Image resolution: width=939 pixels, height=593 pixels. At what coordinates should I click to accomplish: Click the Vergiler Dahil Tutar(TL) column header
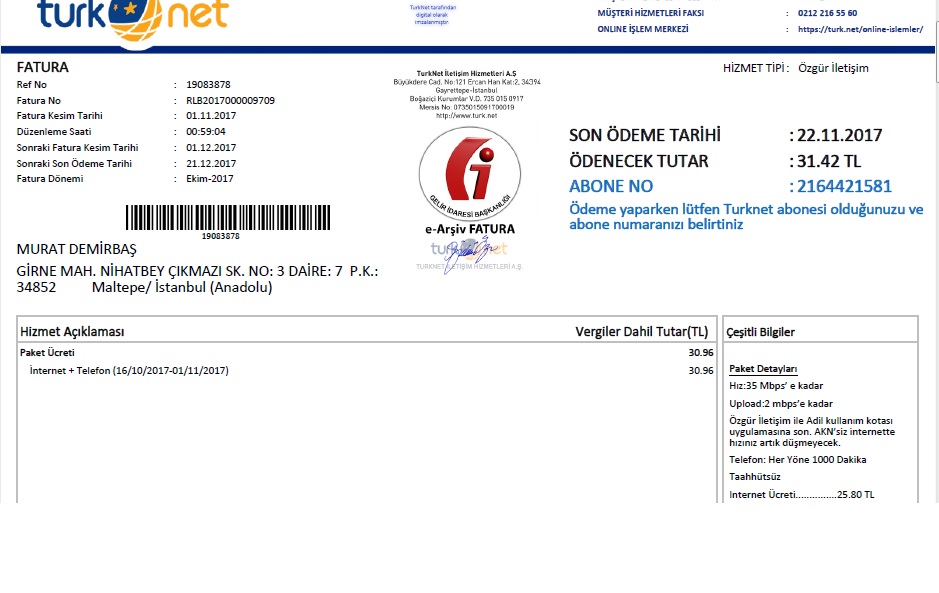(641, 332)
